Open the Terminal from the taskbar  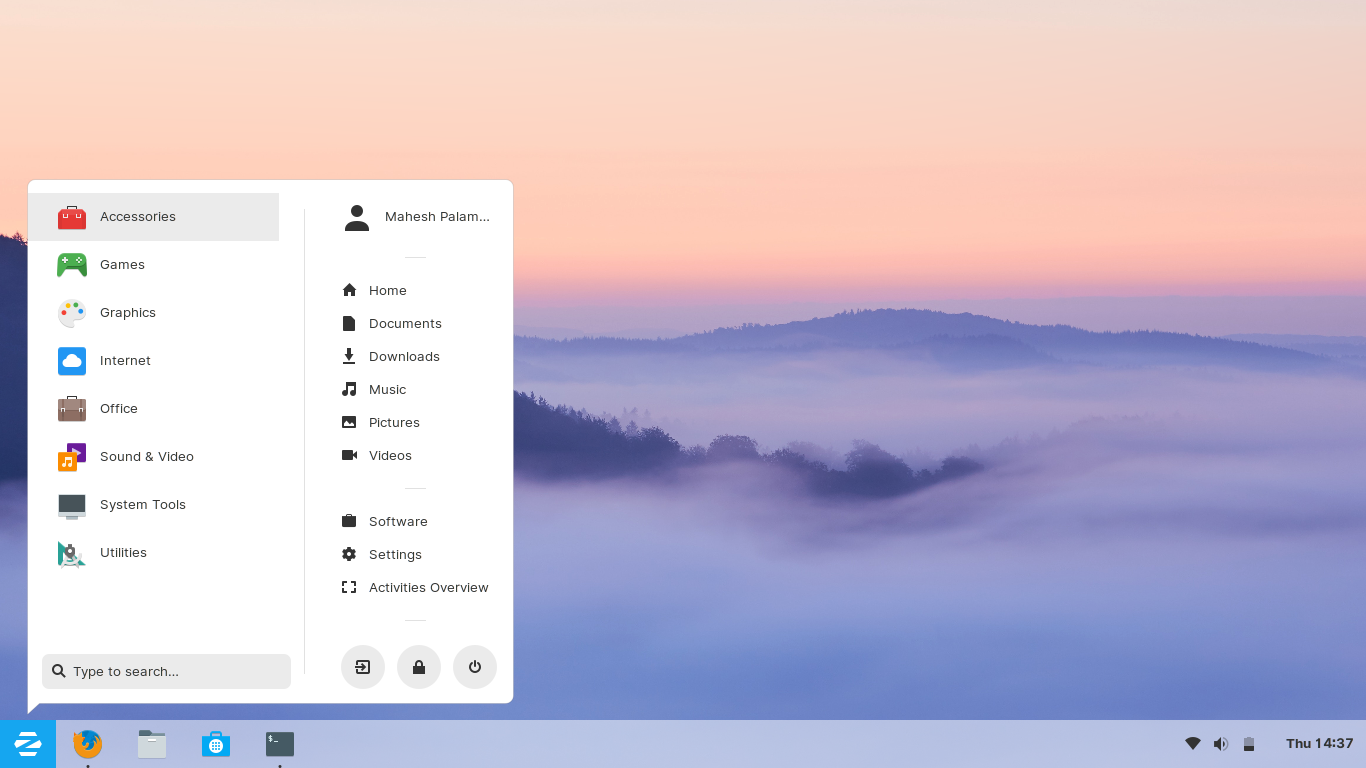[280, 744]
